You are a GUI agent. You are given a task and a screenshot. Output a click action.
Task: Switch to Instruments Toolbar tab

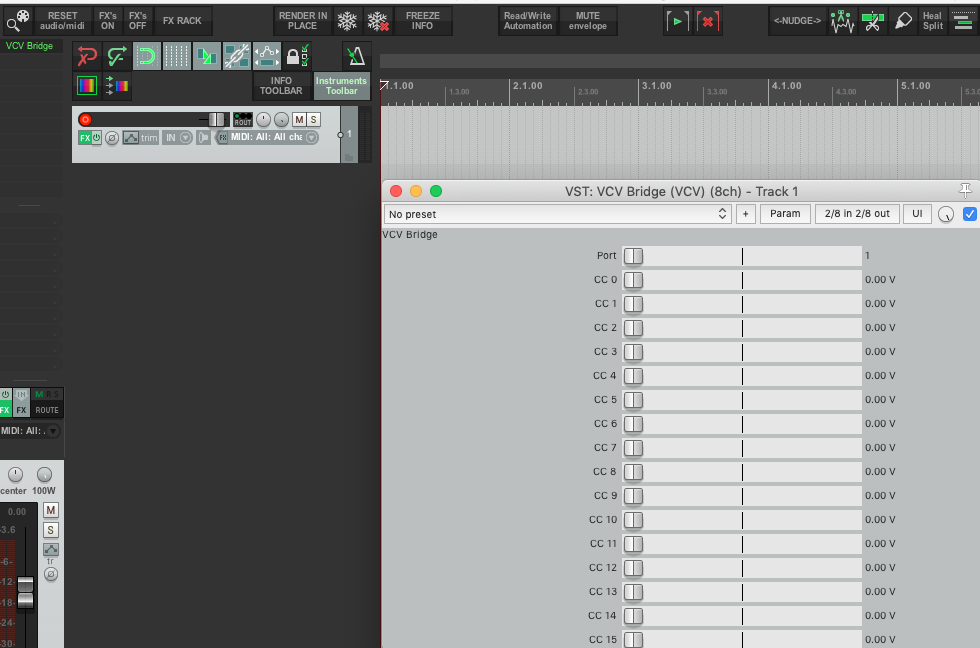coord(341,86)
